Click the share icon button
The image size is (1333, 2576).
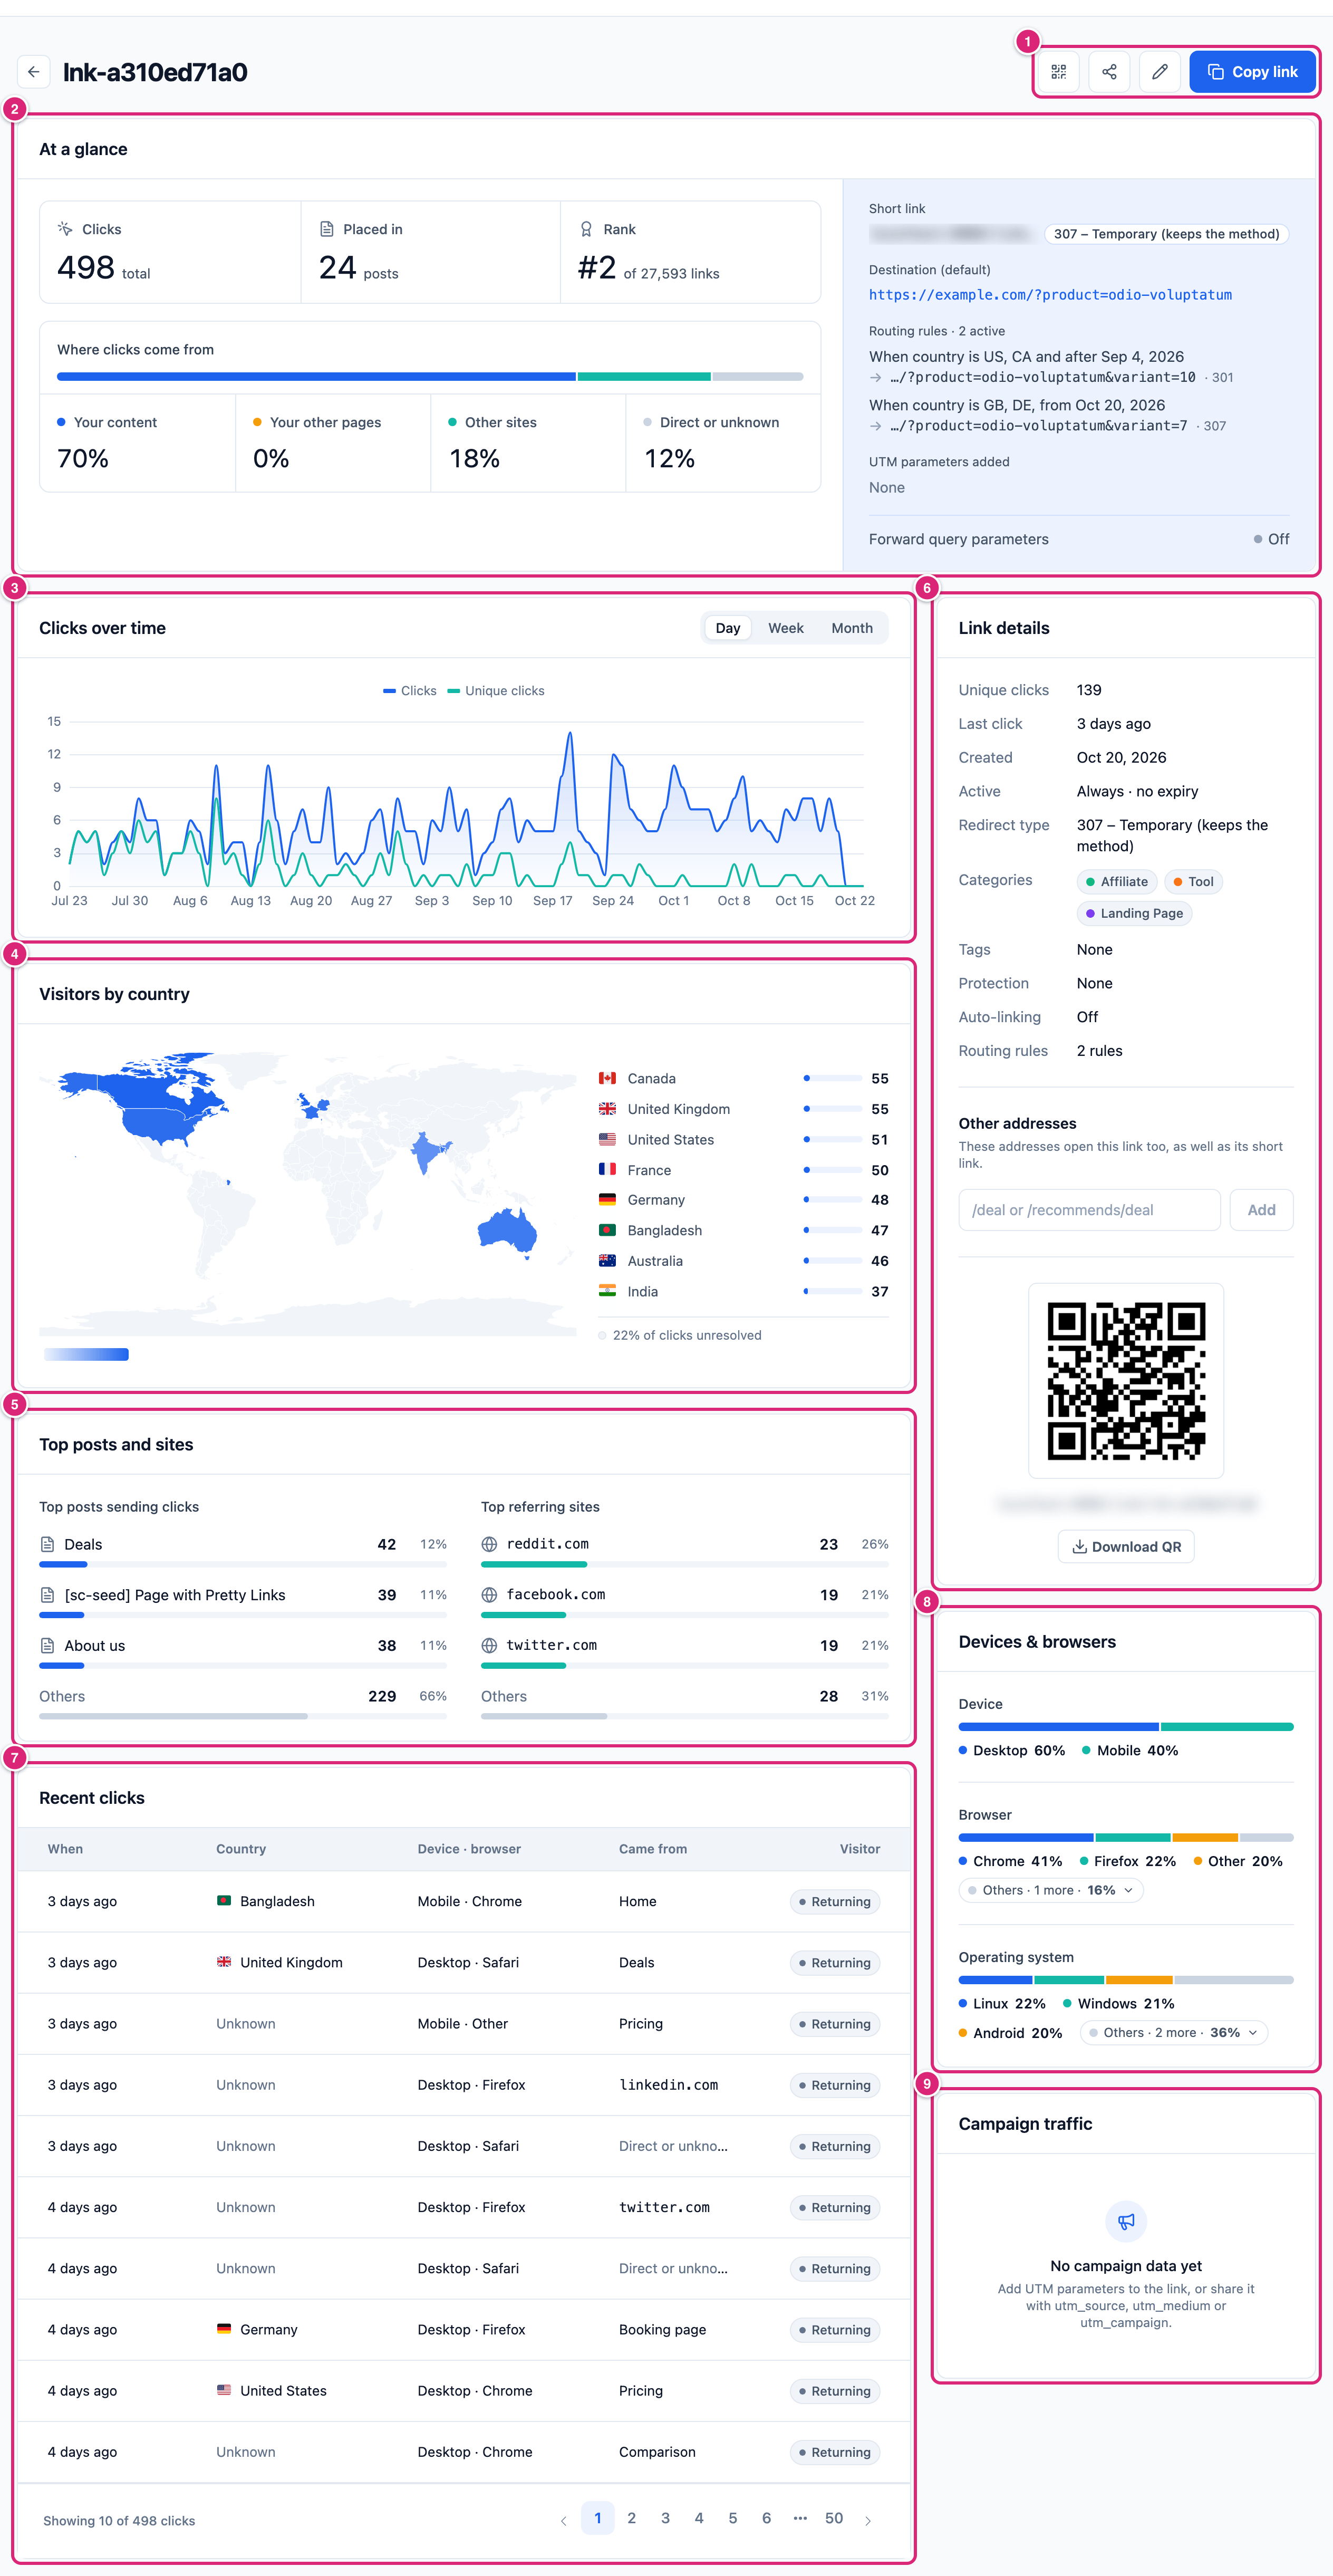point(1109,72)
